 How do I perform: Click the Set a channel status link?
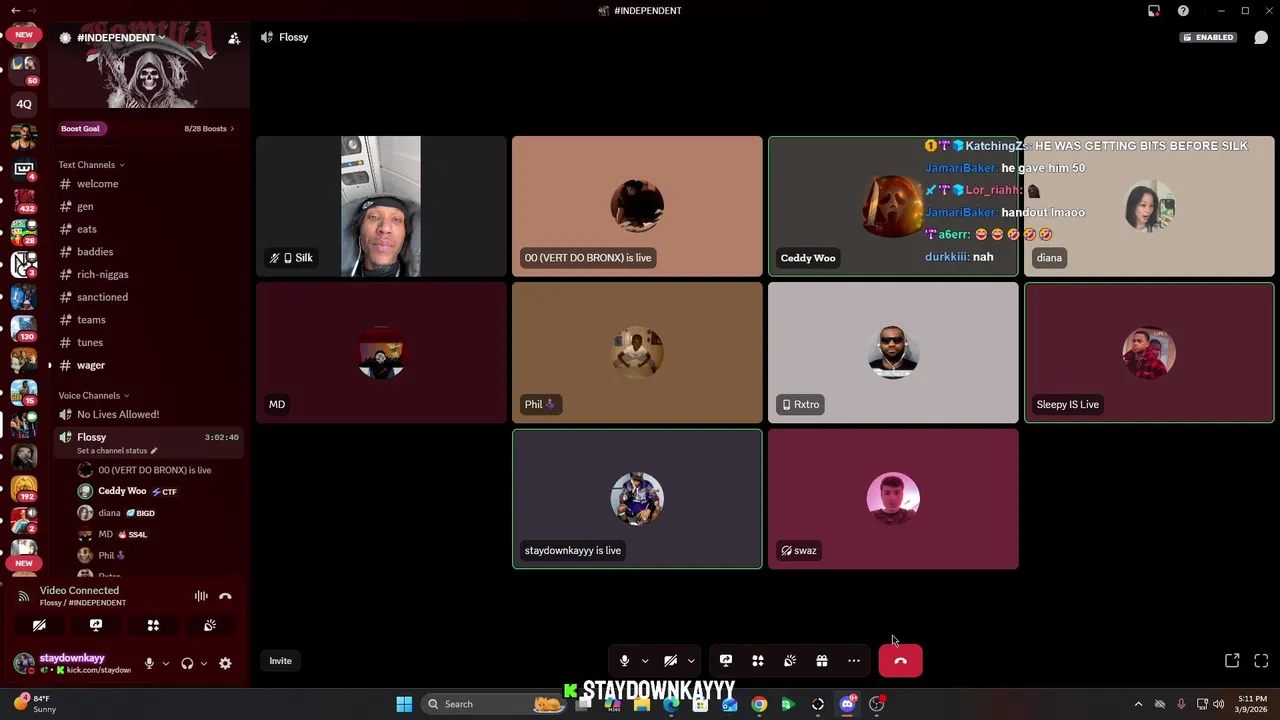coord(117,451)
